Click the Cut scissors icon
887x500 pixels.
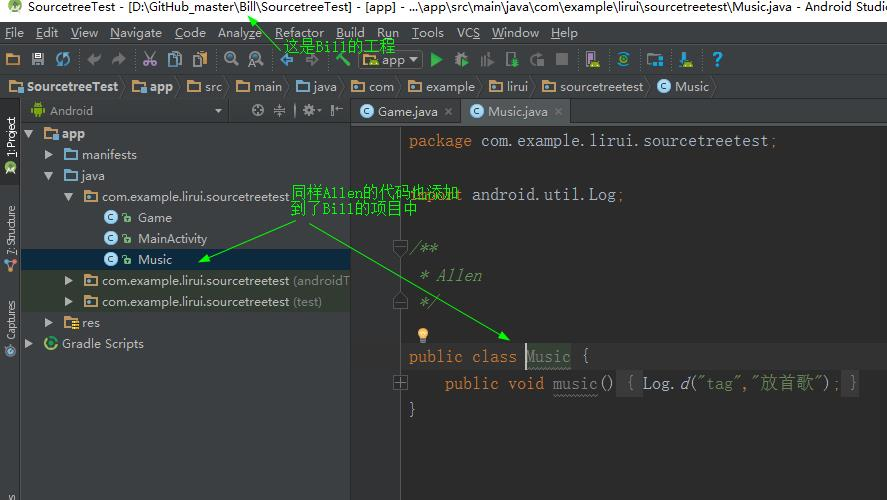[149, 59]
